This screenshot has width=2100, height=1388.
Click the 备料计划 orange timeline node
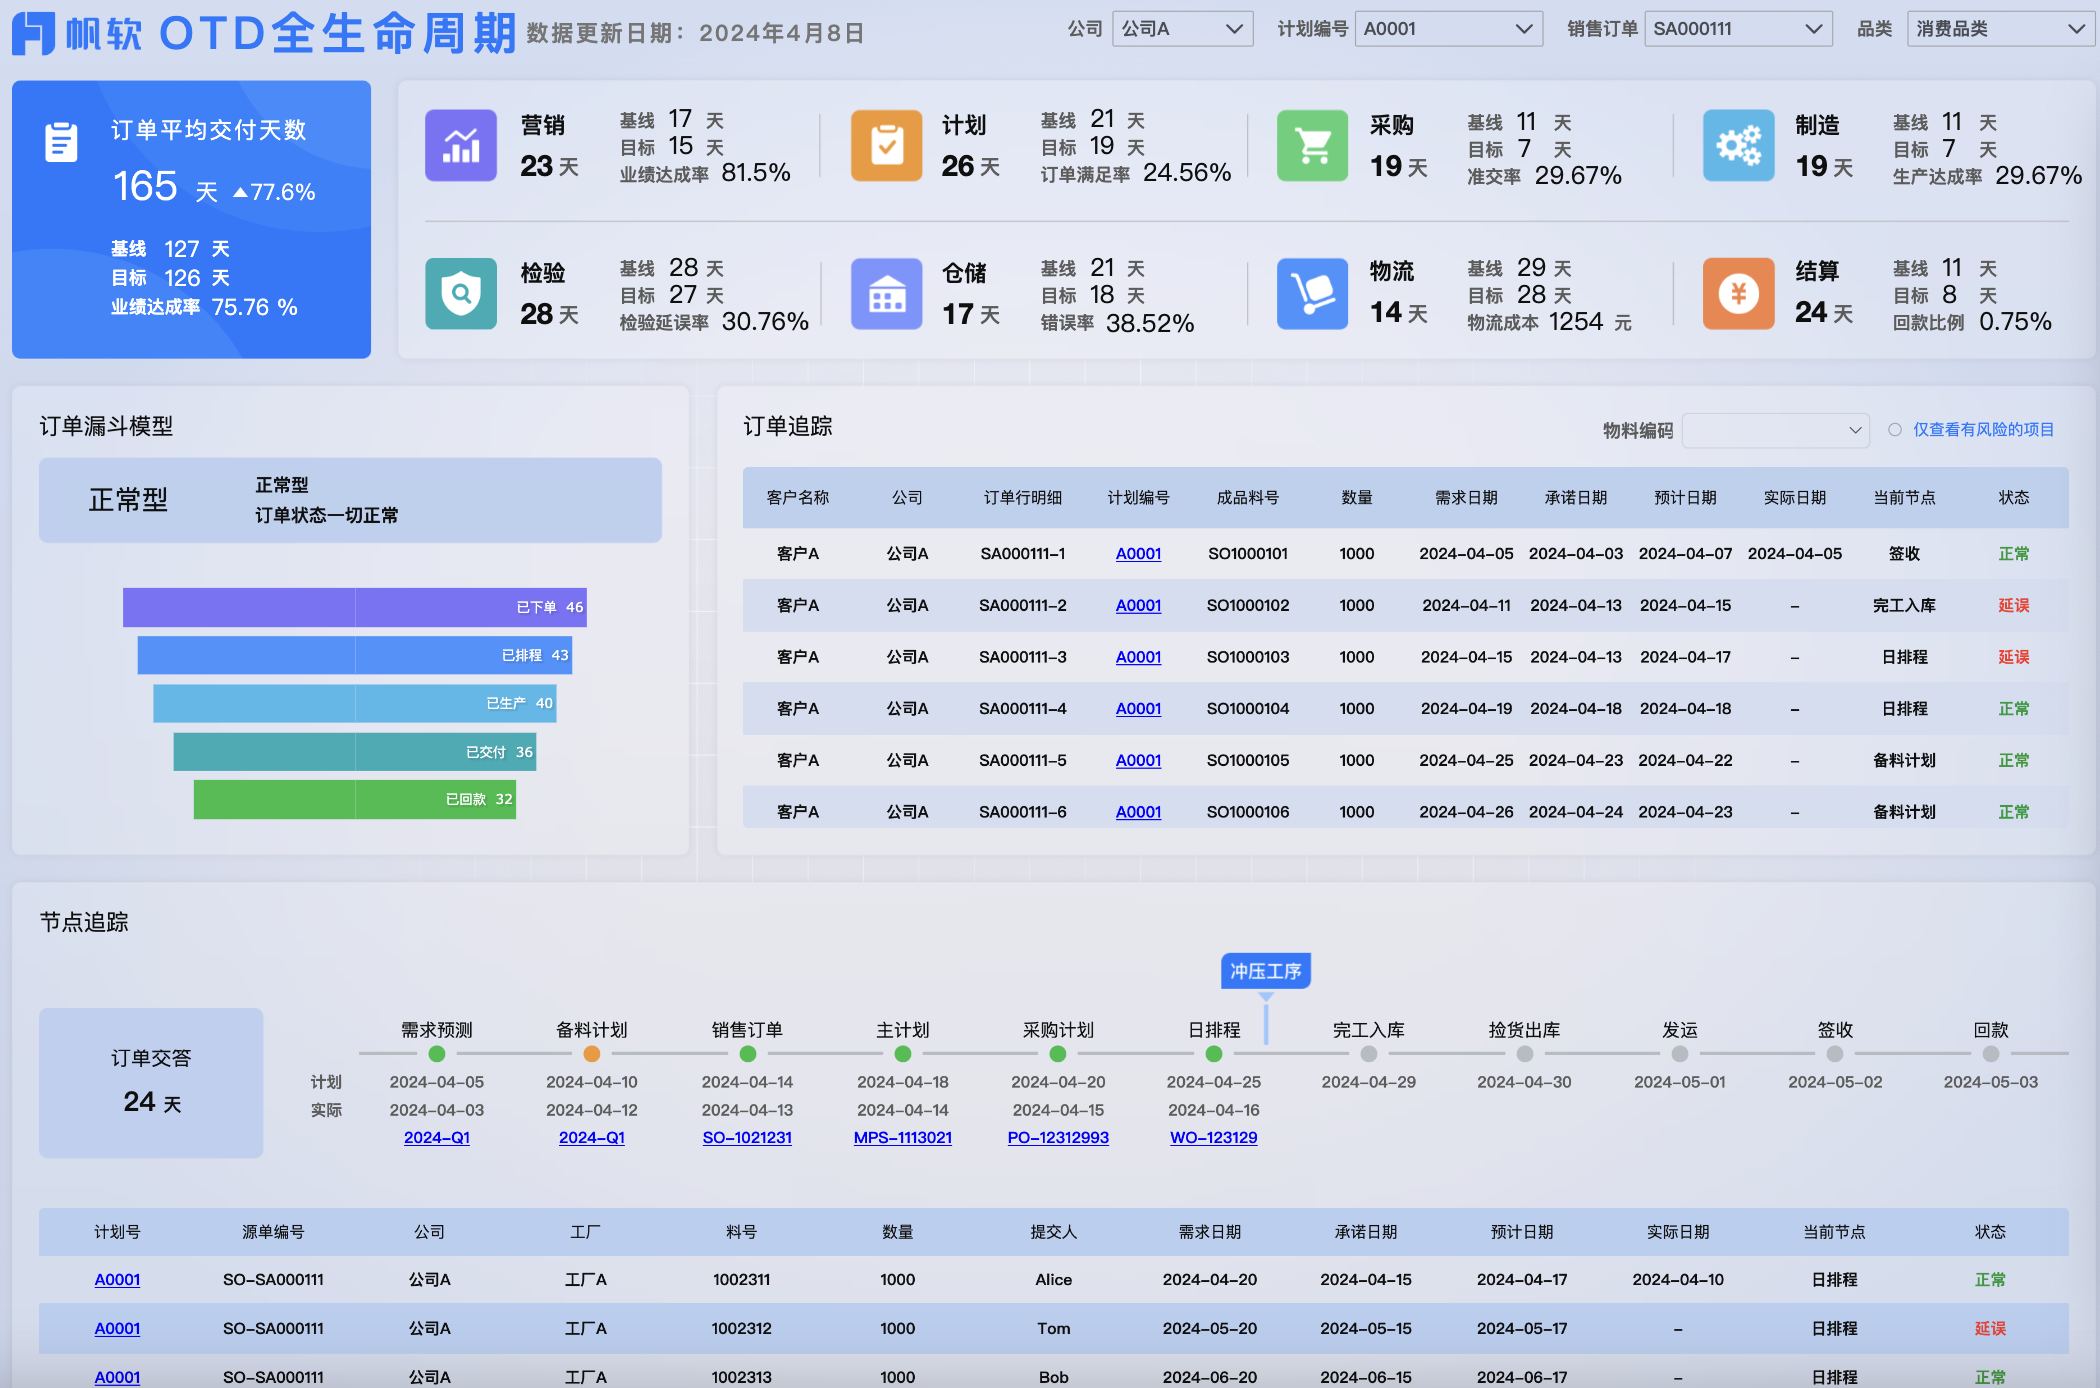[592, 1054]
